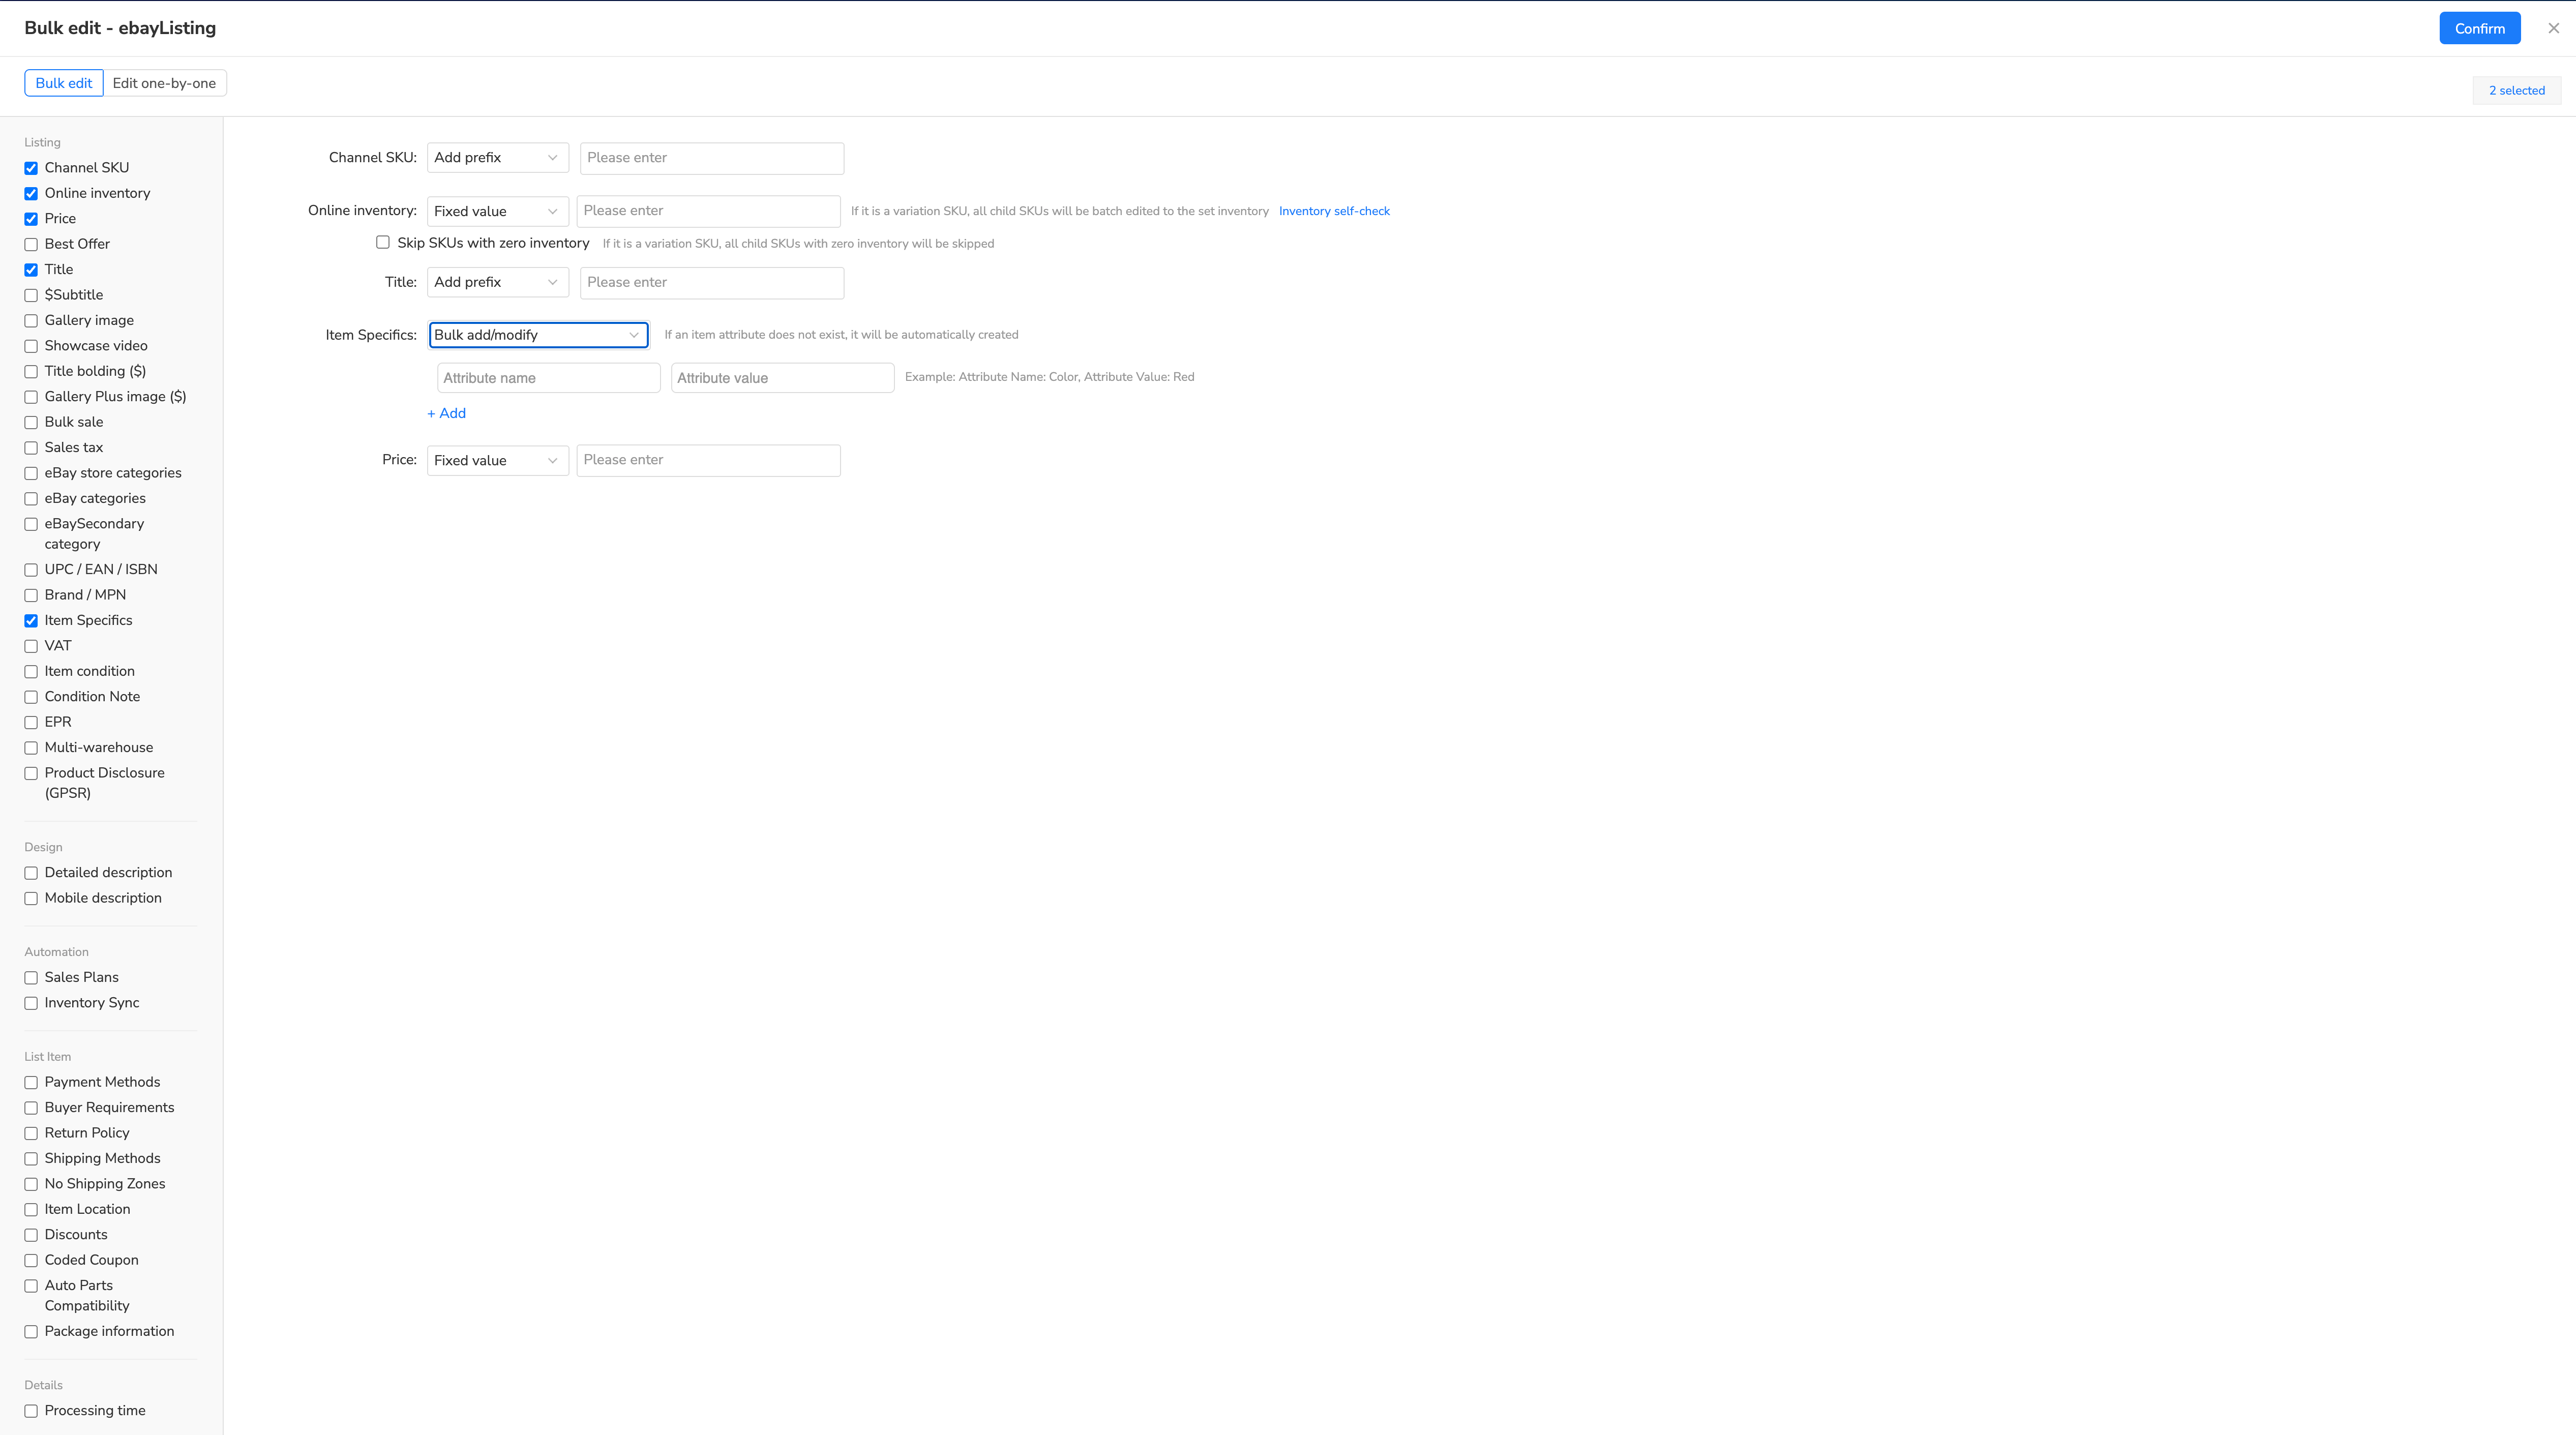The height and width of the screenshot is (1435, 2576).
Task: Check the Sales Plans option
Action: pos(31,977)
